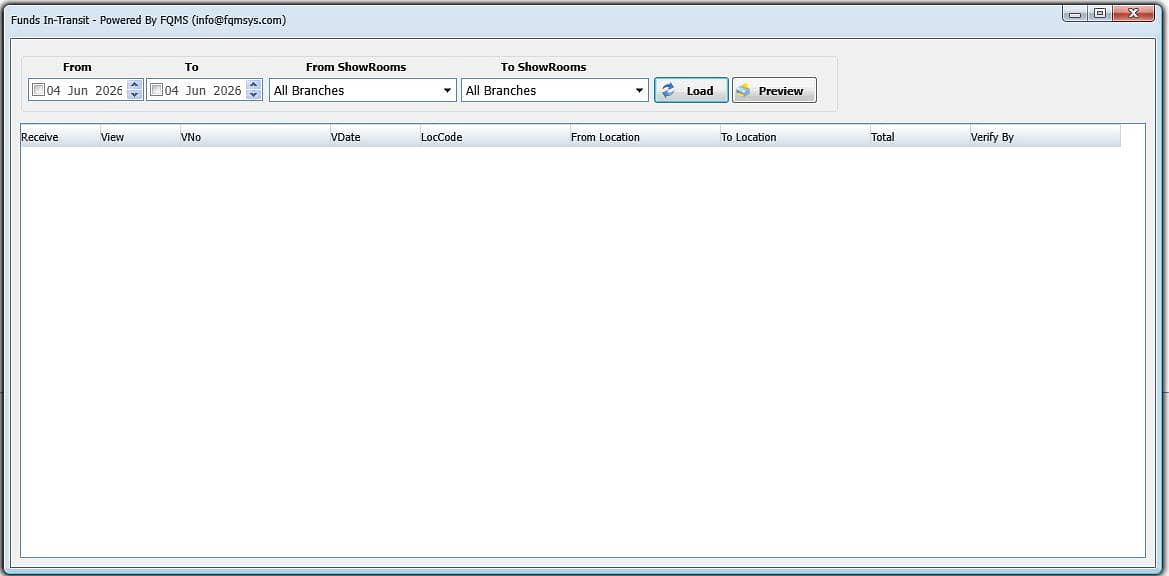Image resolution: width=1169 pixels, height=576 pixels.
Task: Sort by the LocCode column header
Action: [495, 137]
